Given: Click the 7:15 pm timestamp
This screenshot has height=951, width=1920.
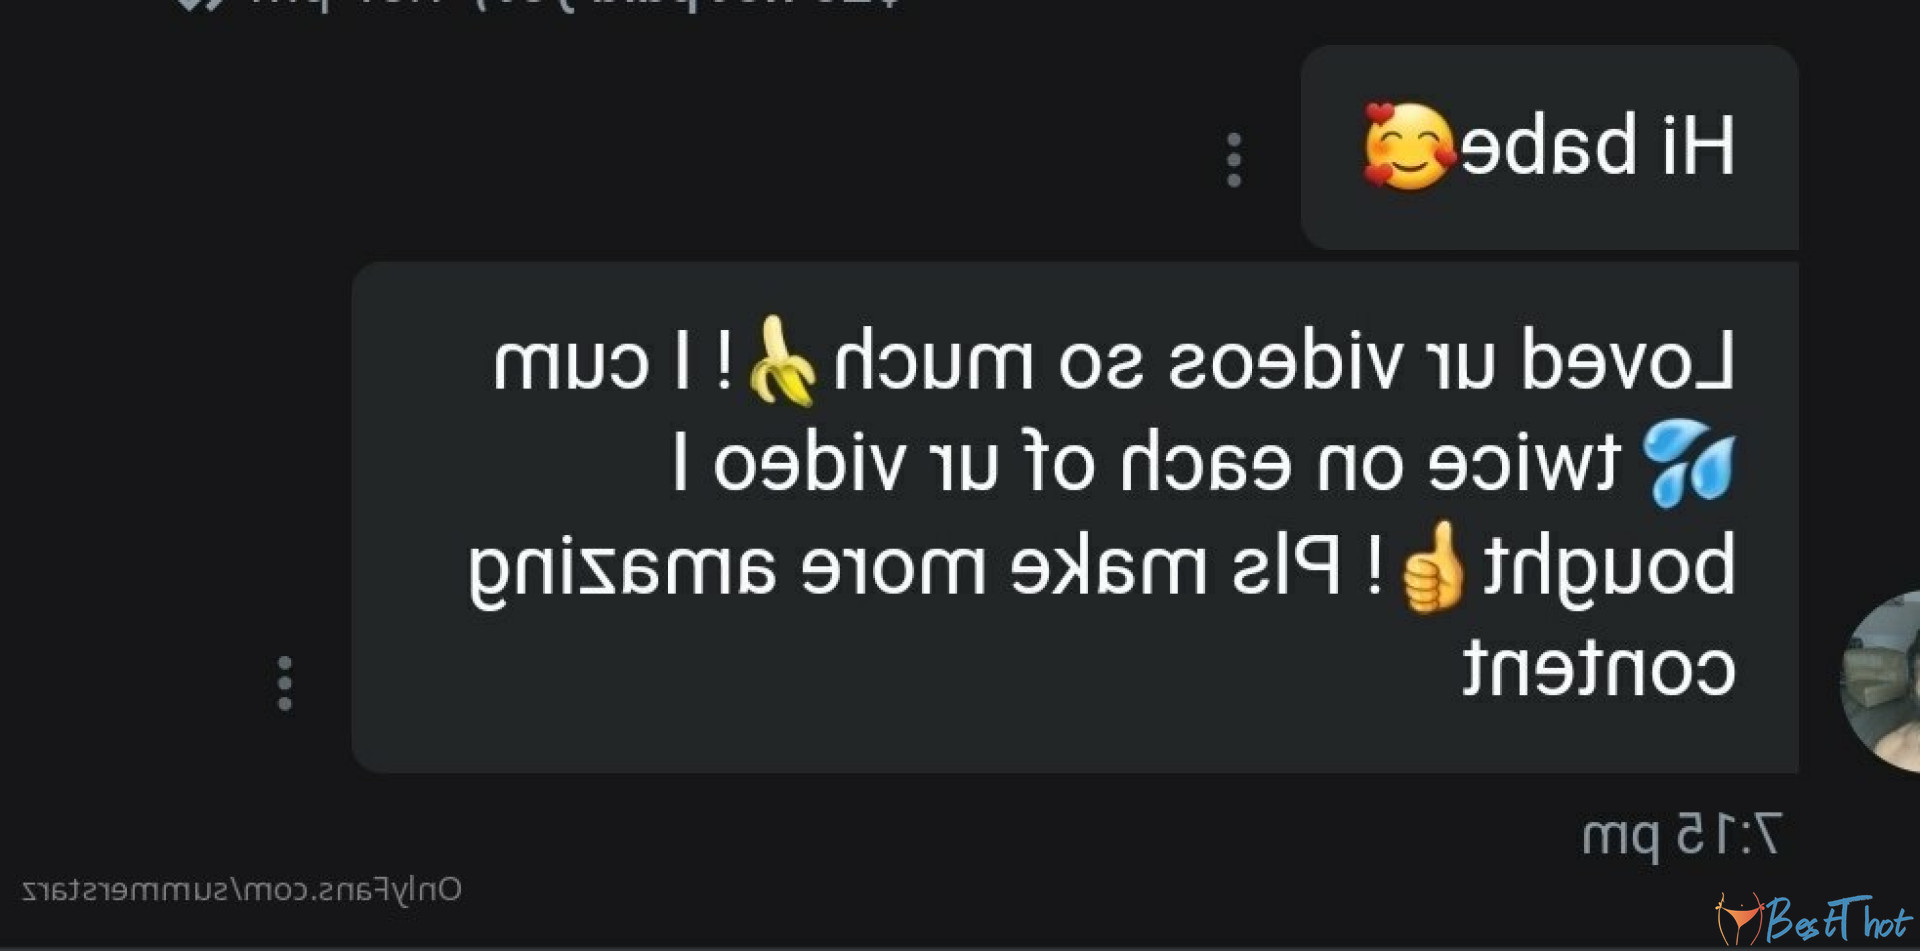Looking at the screenshot, I should tap(1681, 835).
